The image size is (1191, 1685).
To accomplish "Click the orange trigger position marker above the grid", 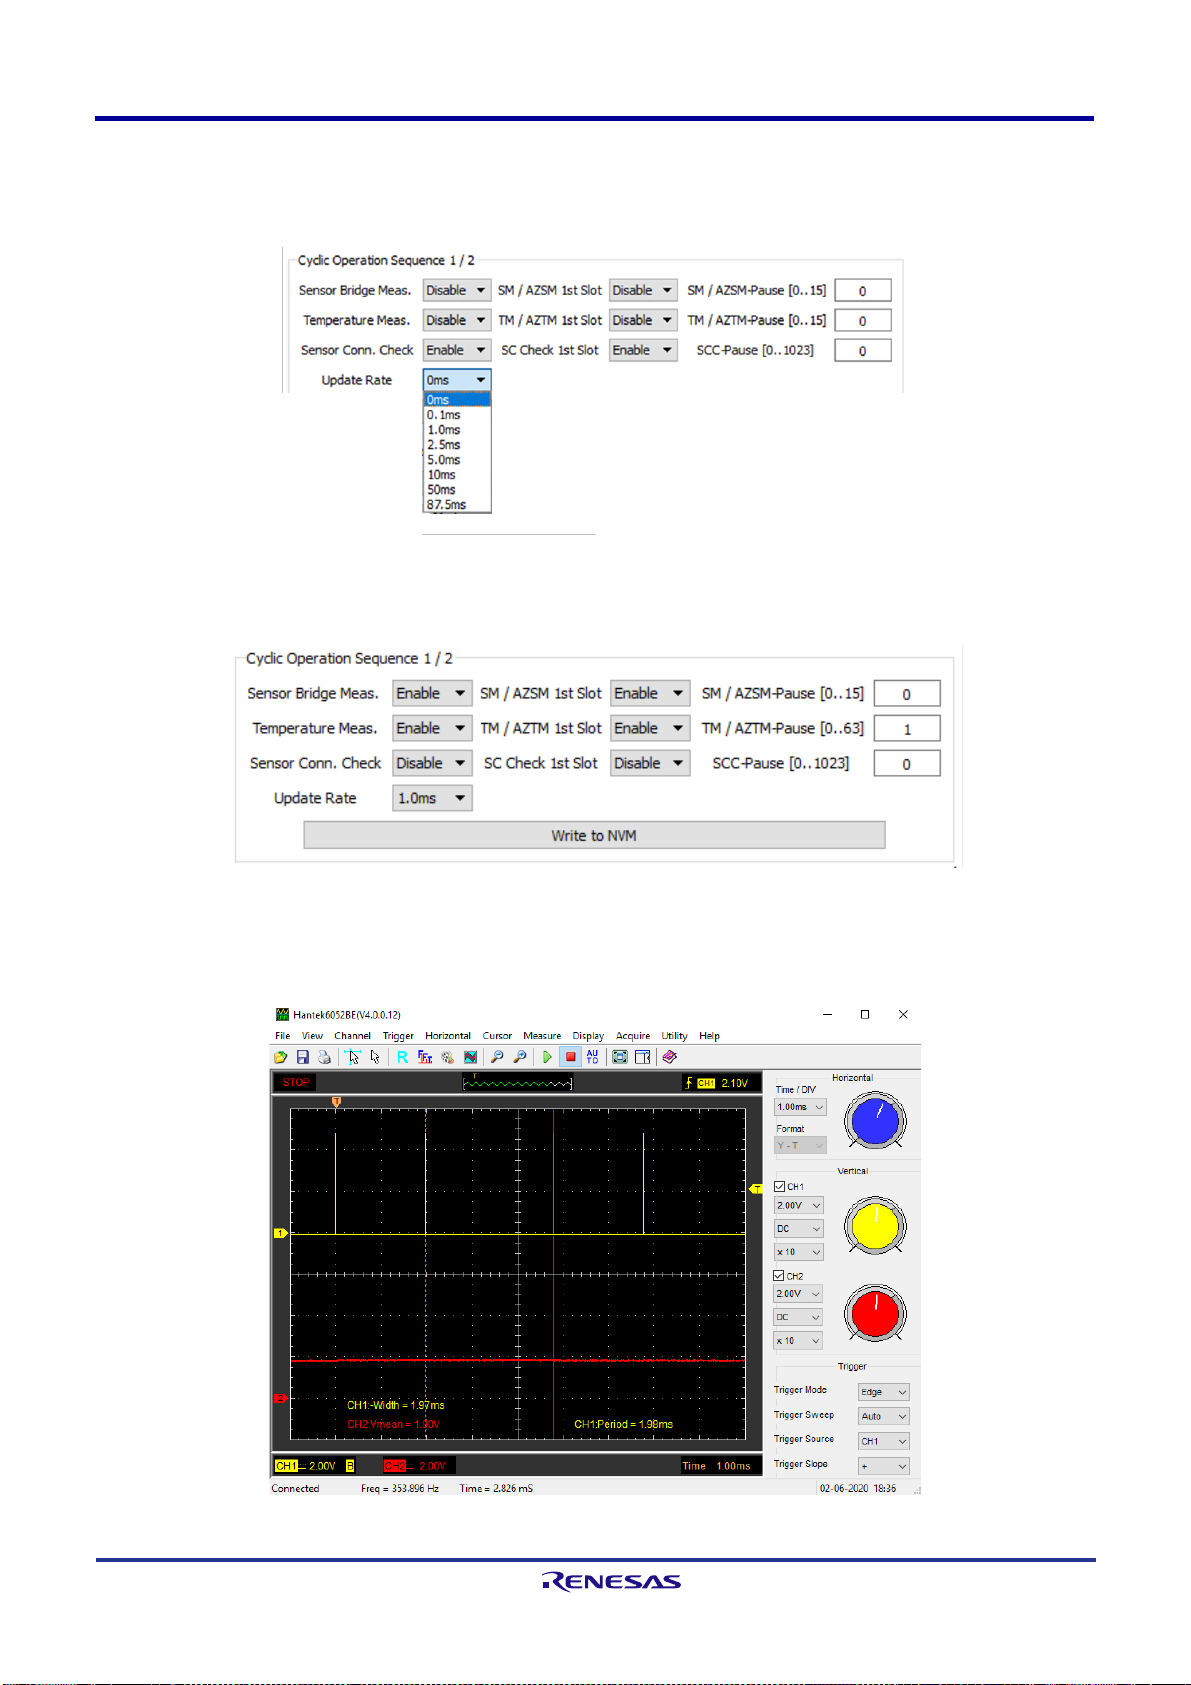I will coord(337,1101).
